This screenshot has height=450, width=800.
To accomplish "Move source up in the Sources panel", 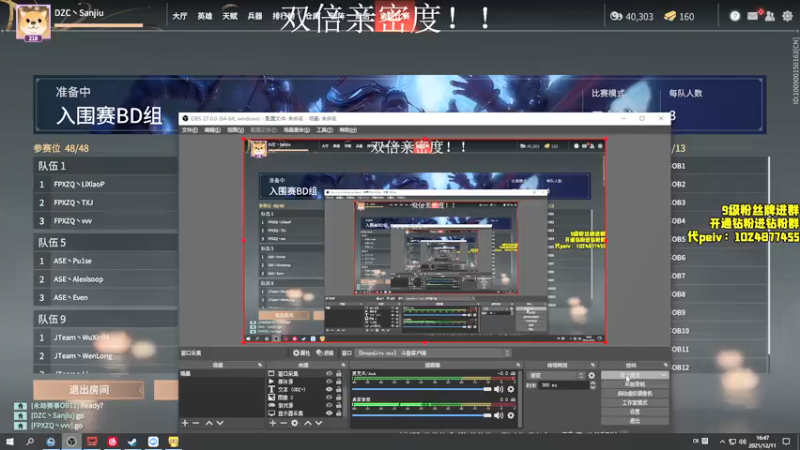I will [308, 423].
